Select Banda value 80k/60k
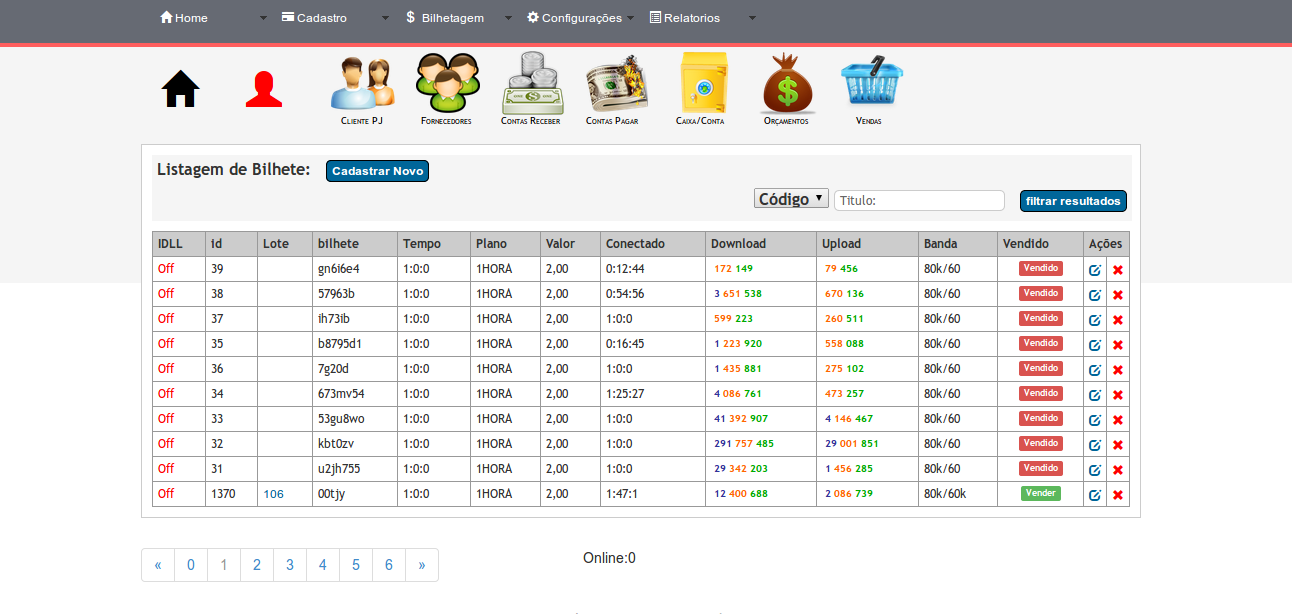 [x=946, y=494]
